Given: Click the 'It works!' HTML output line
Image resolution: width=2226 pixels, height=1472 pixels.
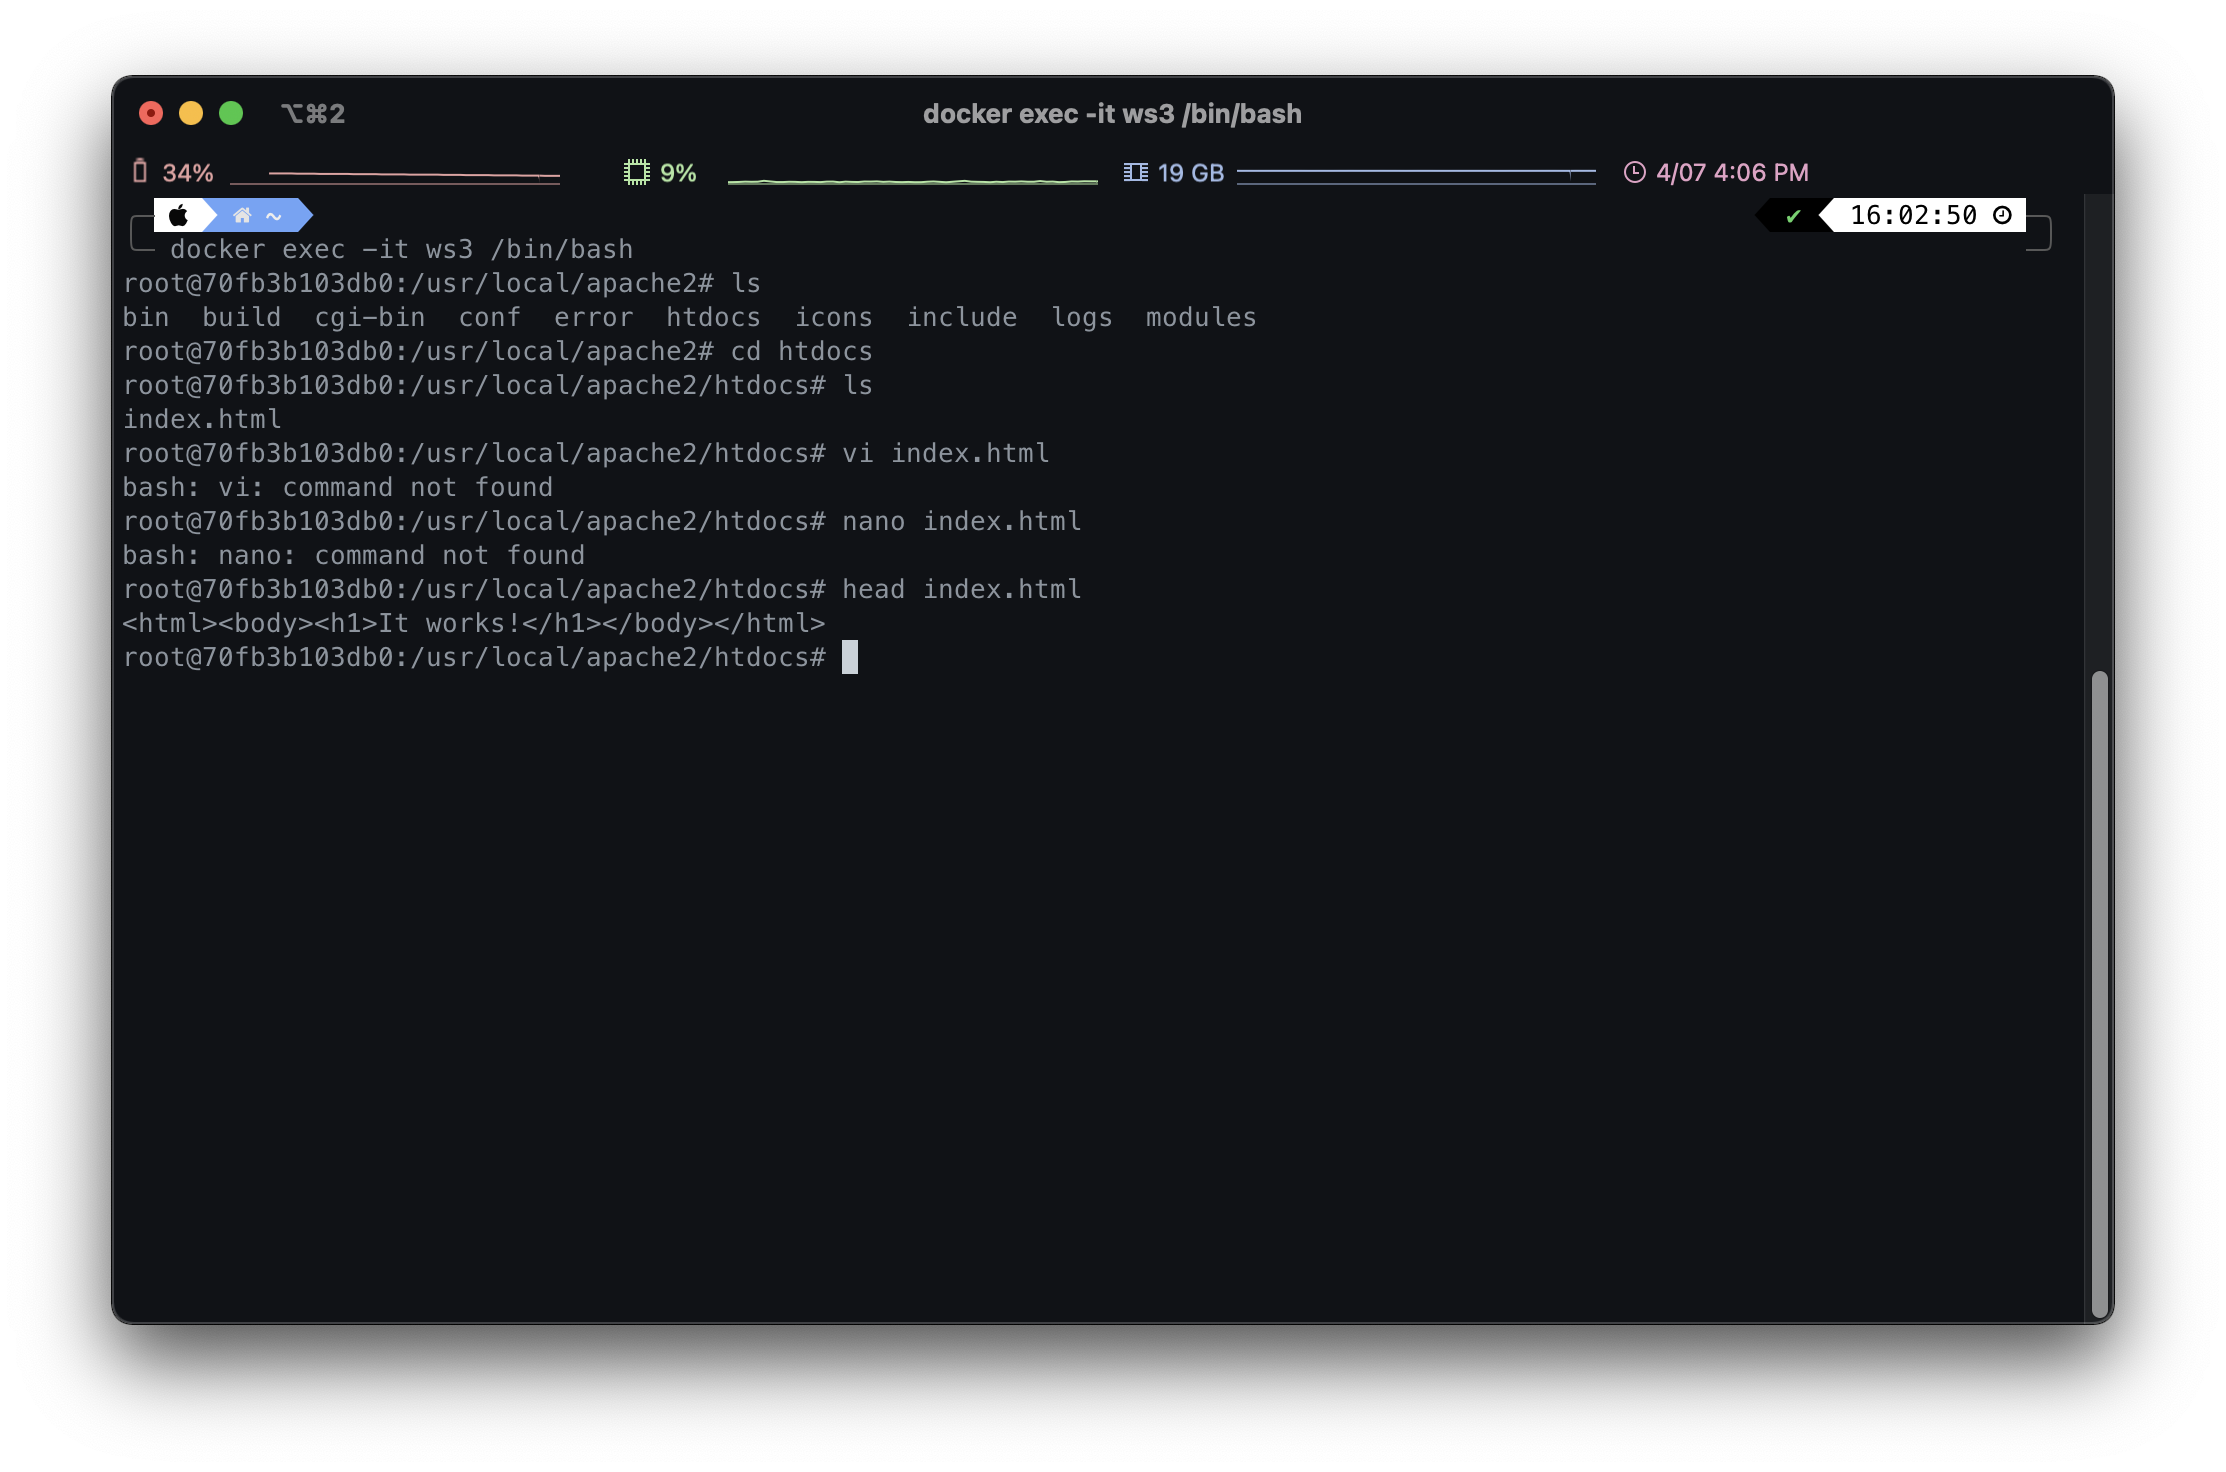Looking at the screenshot, I should [473, 623].
